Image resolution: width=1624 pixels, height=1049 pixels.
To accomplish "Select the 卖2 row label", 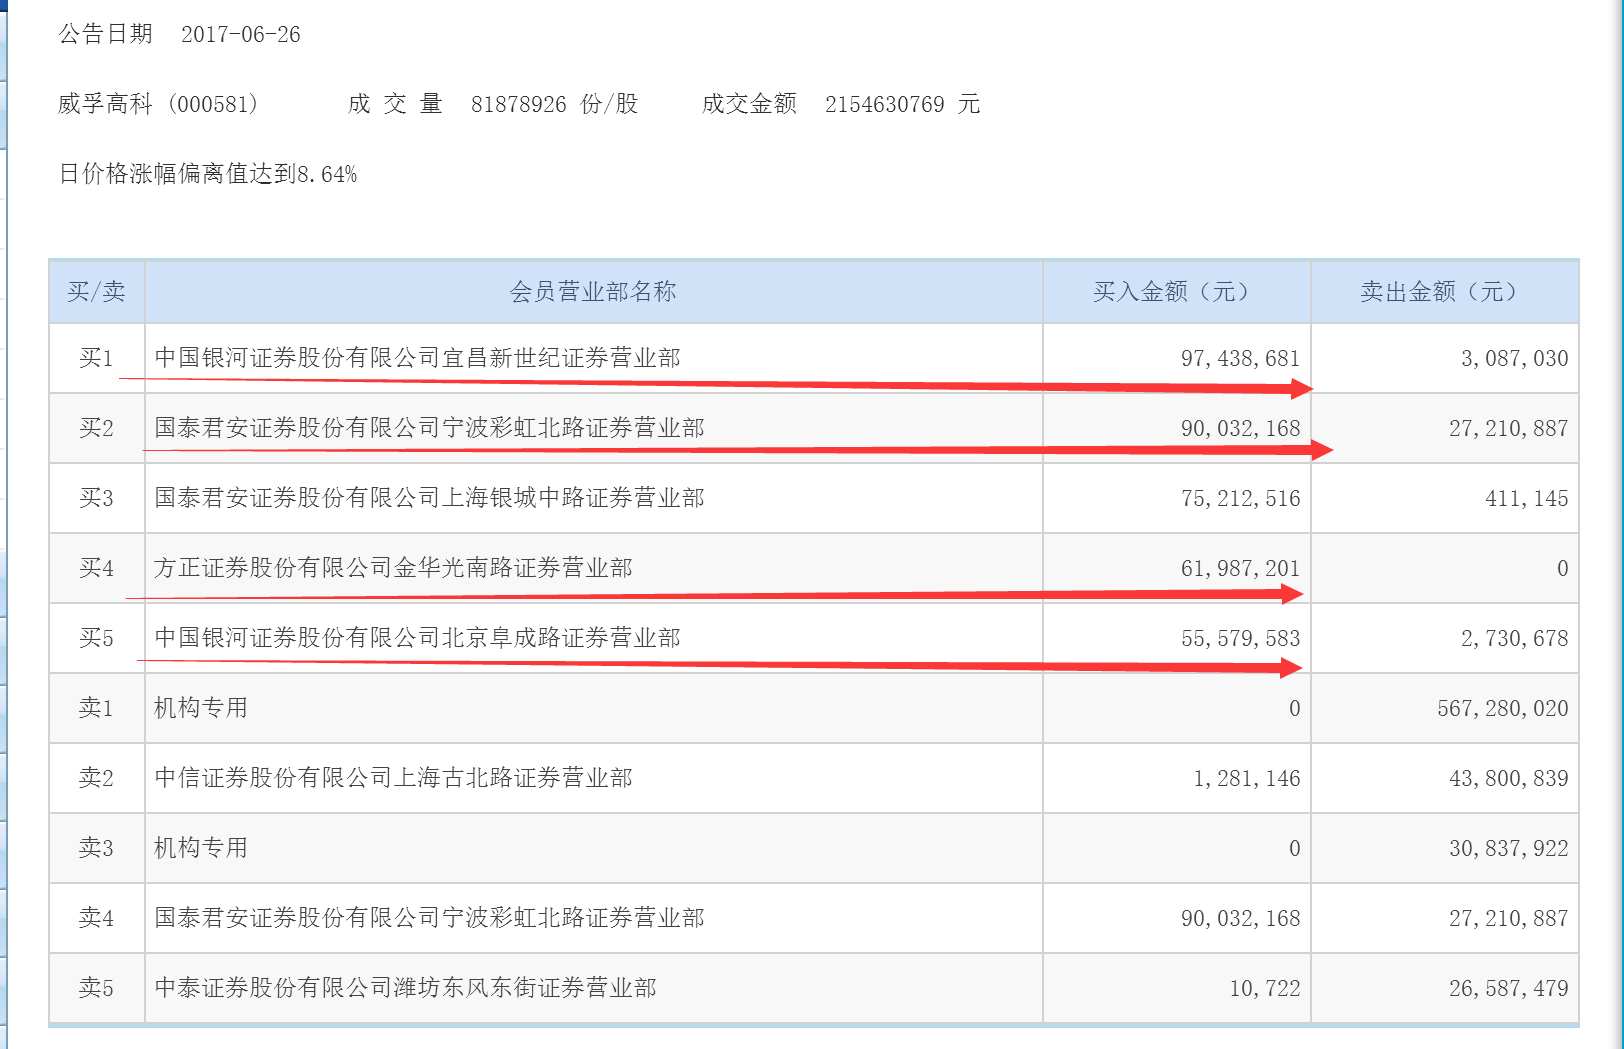I will pyautogui.click(x=97, y=778).
